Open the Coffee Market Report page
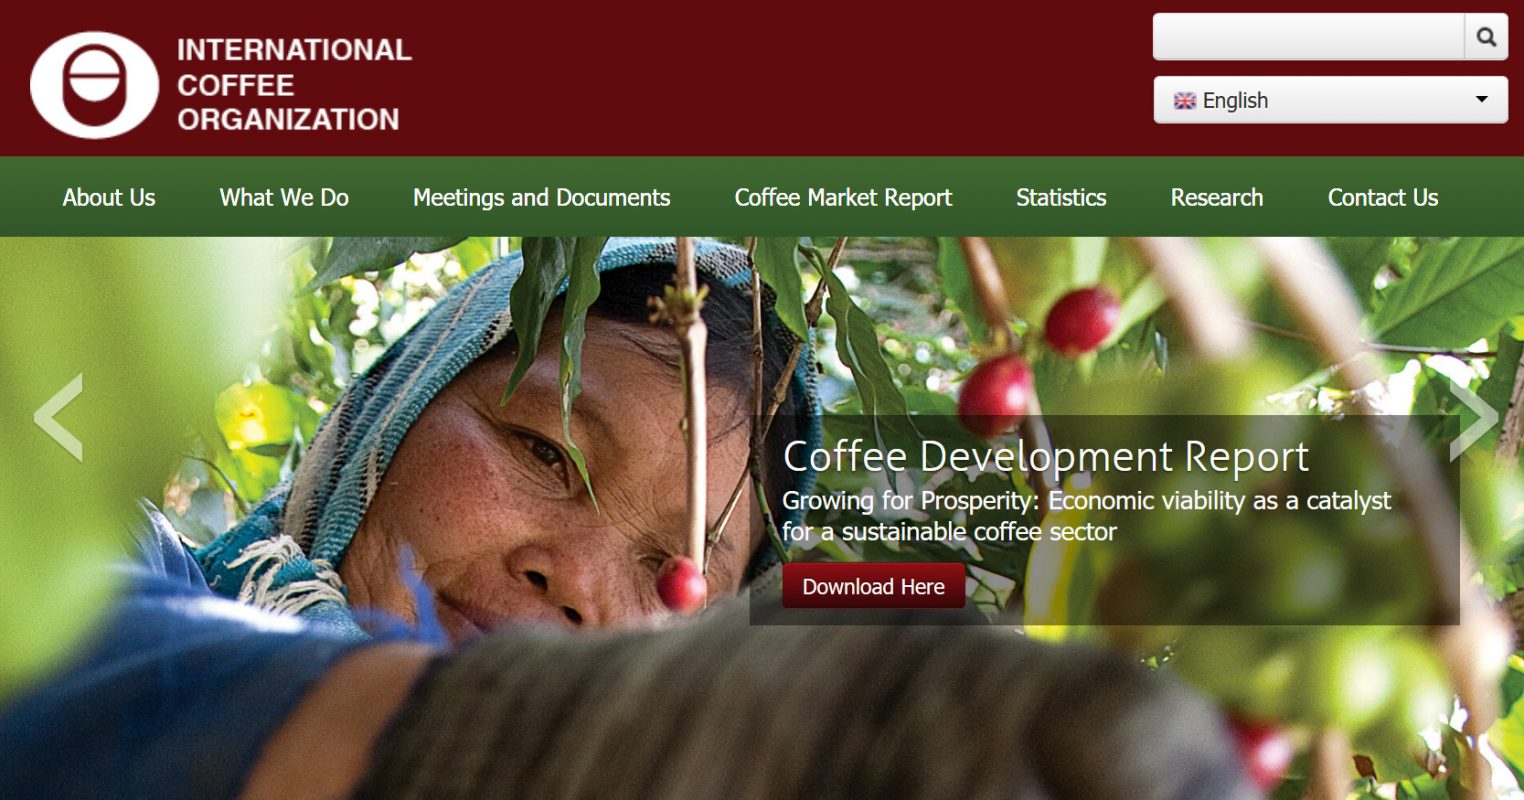Image resolution: width=1524 pixels, height=800 pixels. click(843, 197)
